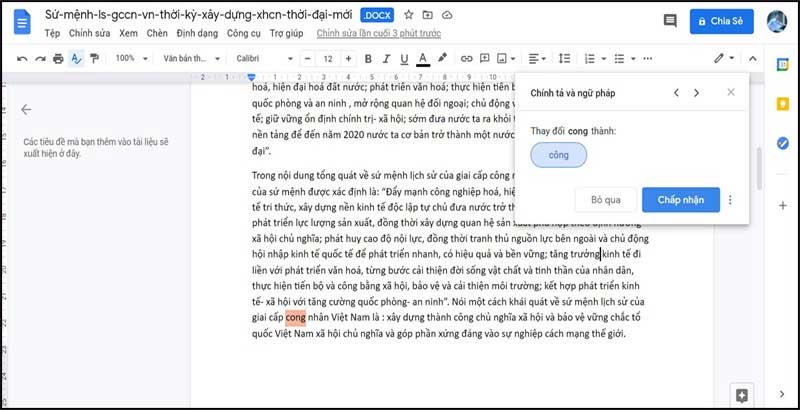Open the user account avatar
Viewport: 800px width, 410px height.
(777, 21)
